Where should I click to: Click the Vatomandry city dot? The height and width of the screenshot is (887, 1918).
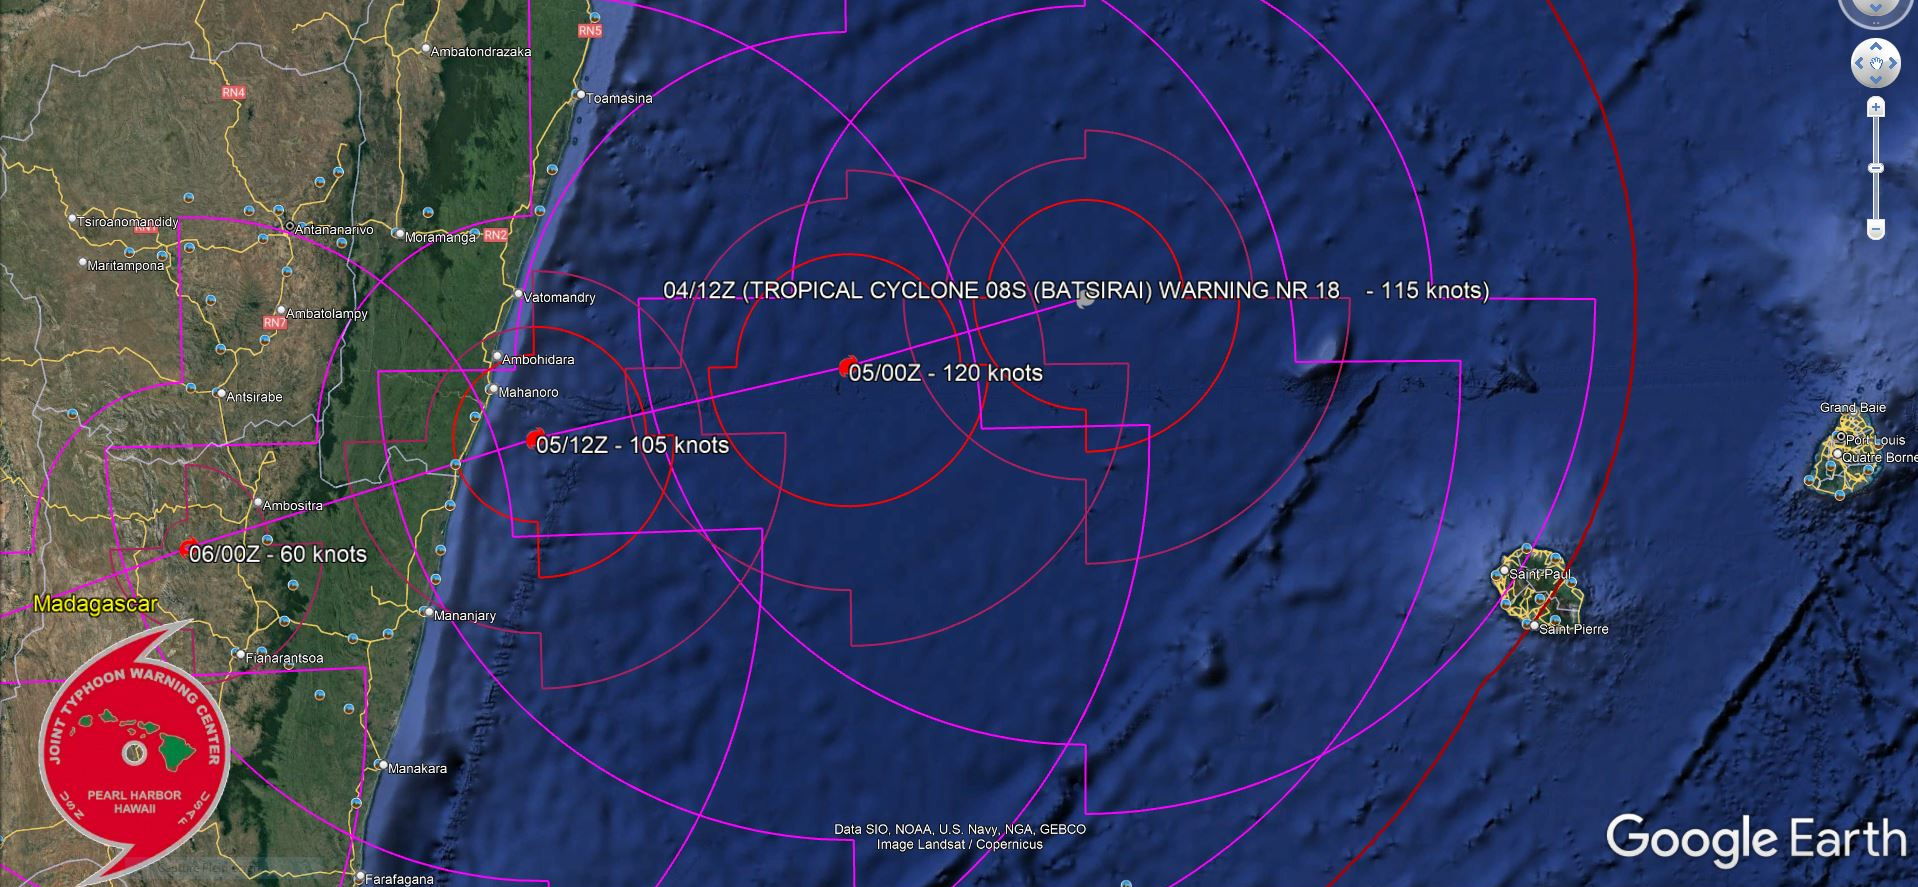pyautogui.click(x=519, y=295)
